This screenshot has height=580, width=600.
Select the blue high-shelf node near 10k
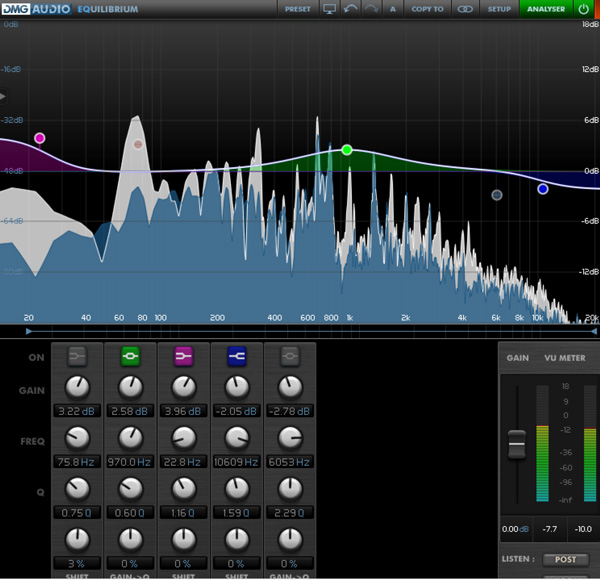point(543,189)
